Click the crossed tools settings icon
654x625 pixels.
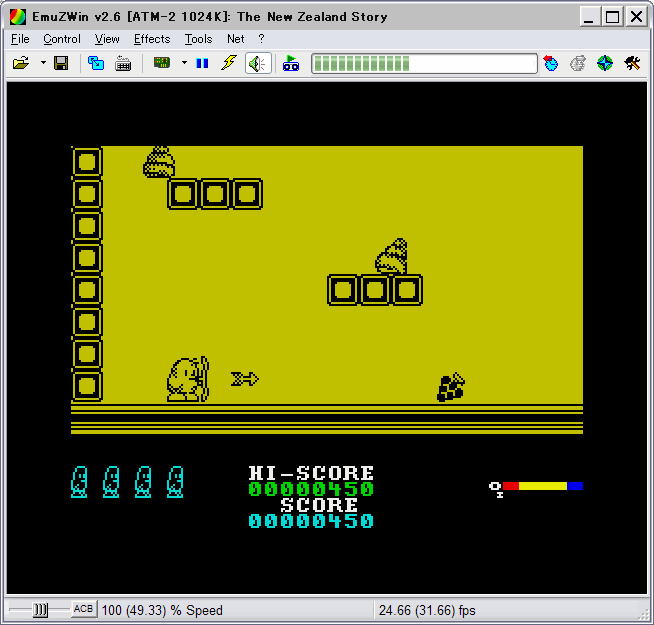coord(632,63)
